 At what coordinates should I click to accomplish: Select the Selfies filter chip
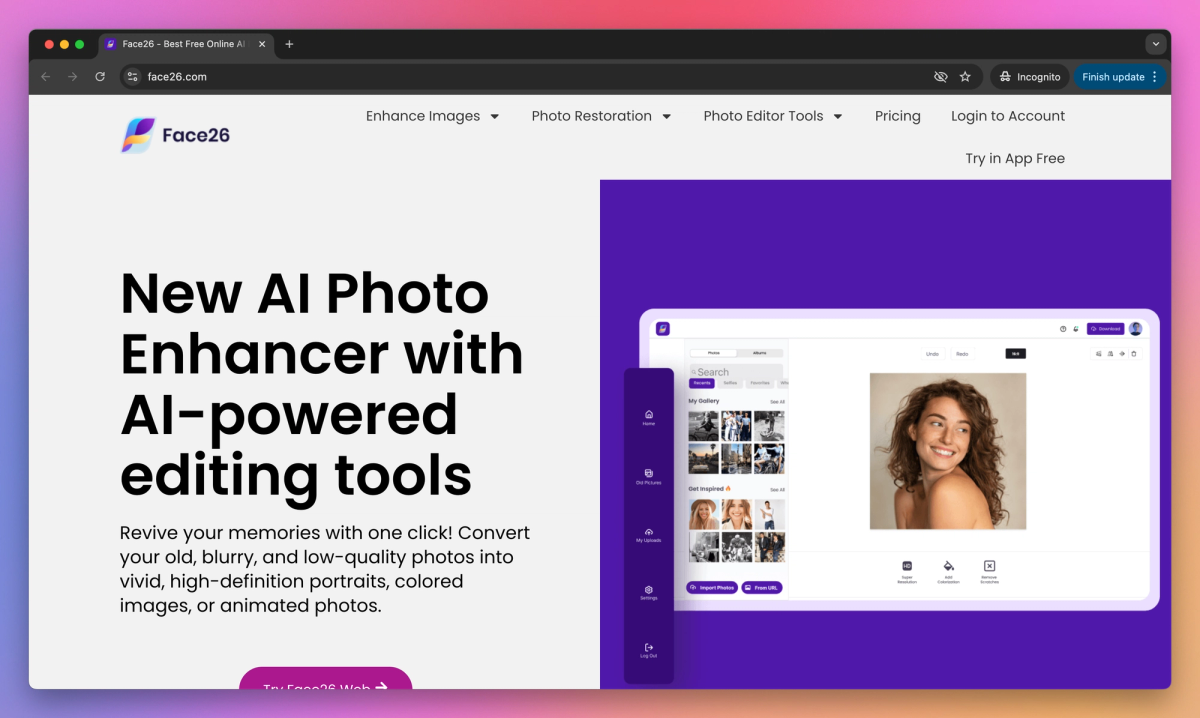tap(730, 383)
